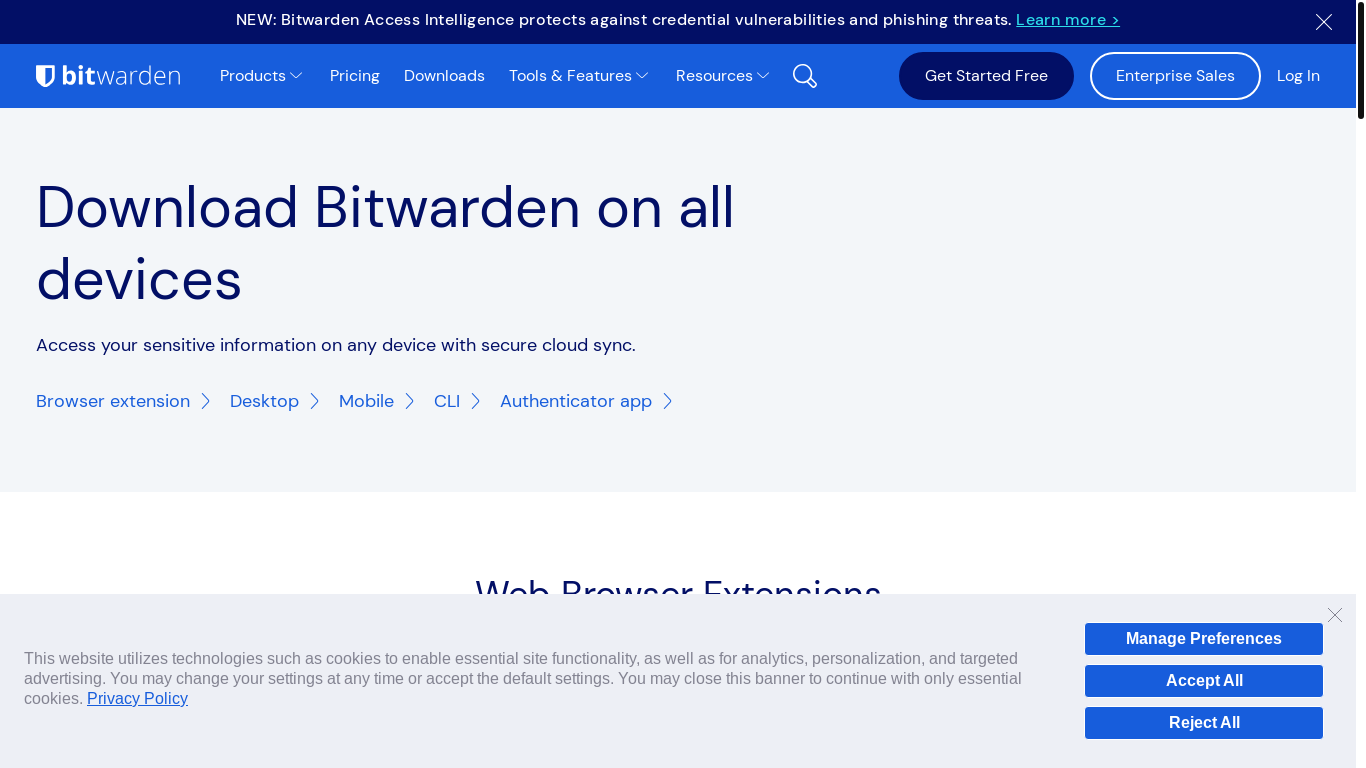Screen dimensions: 1366x768
Task: Follow the Learn more link in banner
Action: [1068, 20]
